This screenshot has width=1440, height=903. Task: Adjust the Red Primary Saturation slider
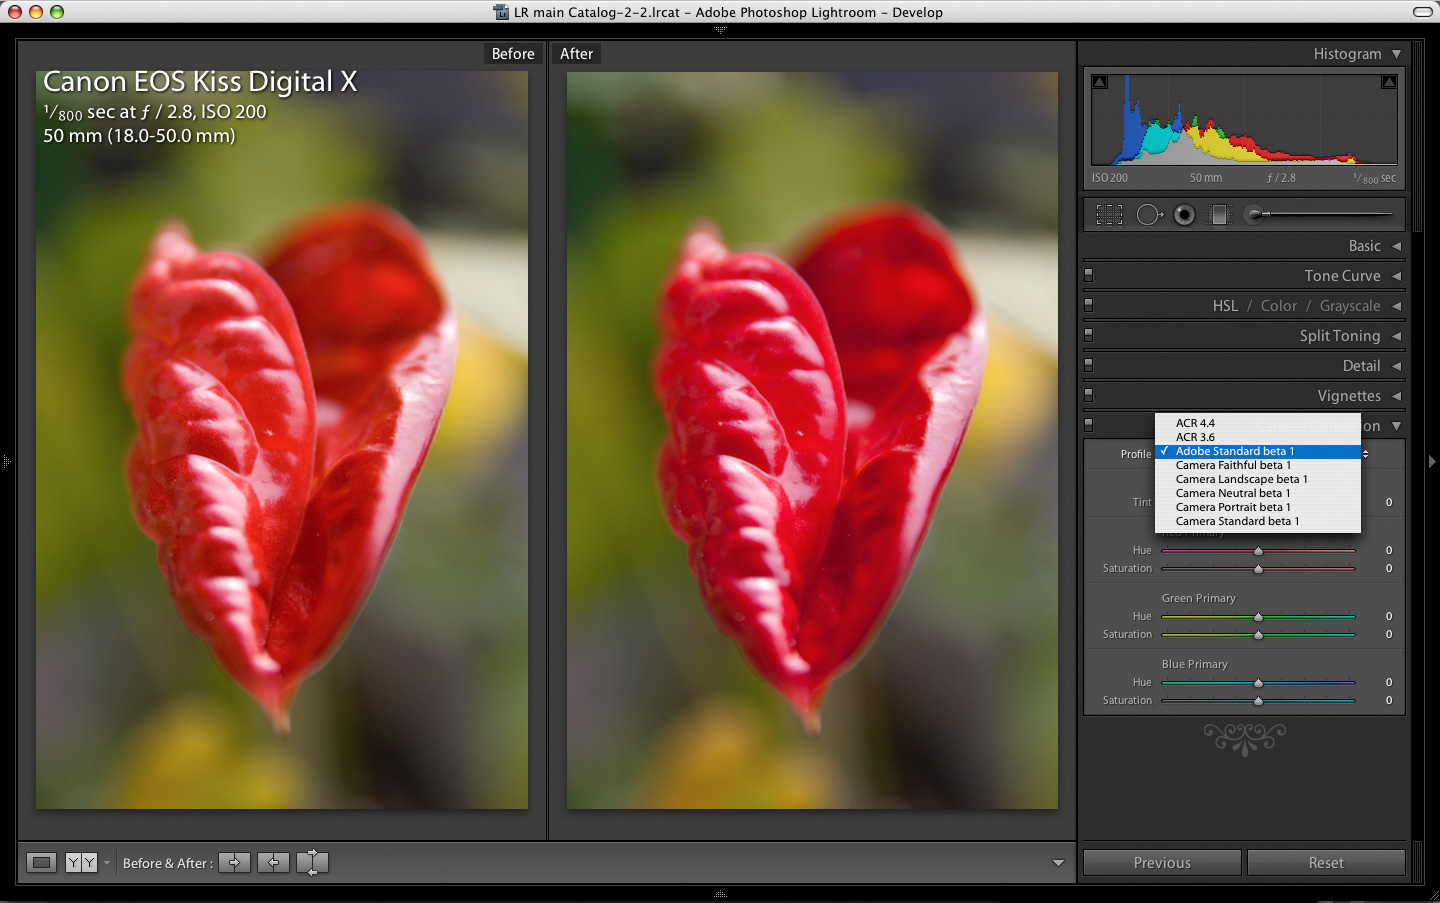(1258, 569)
